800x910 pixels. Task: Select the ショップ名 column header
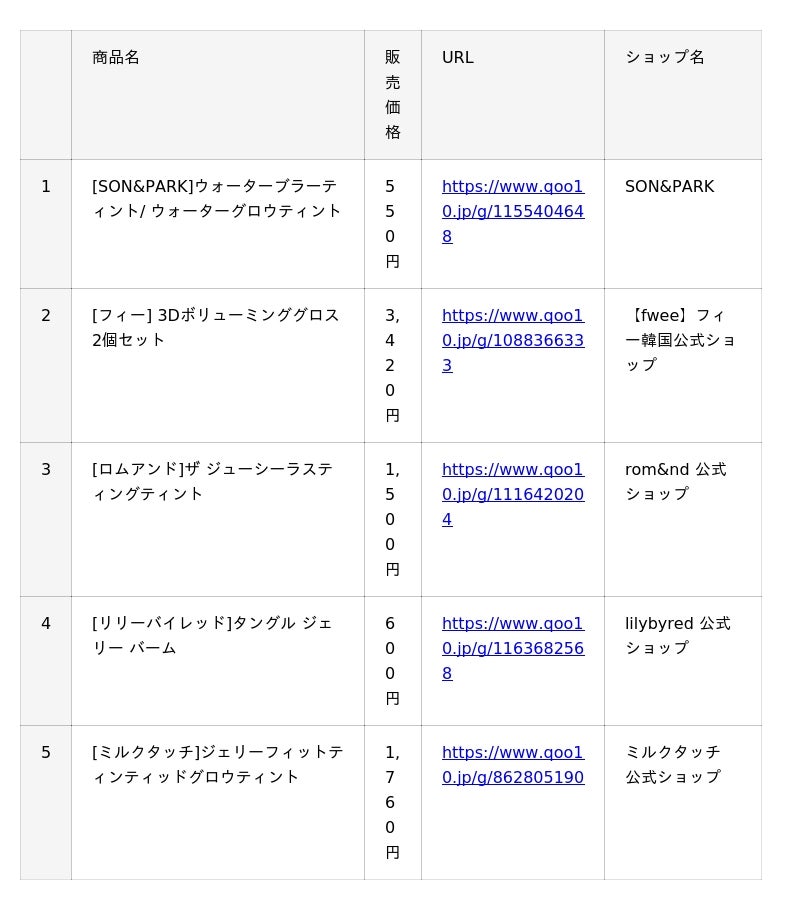[x=665, y=58]
